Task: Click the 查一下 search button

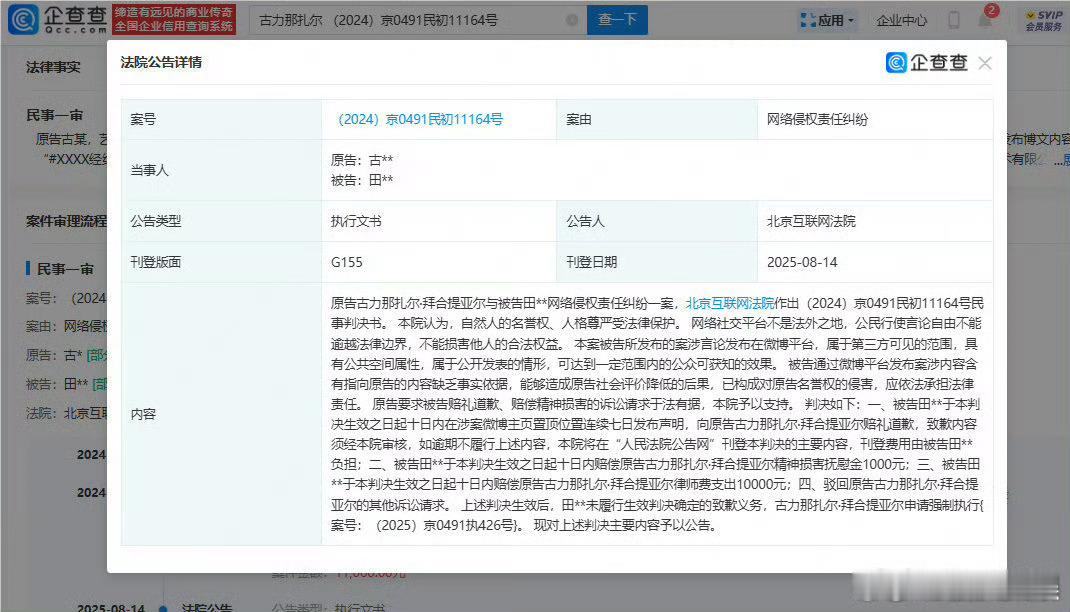Action: click(617, 20)
